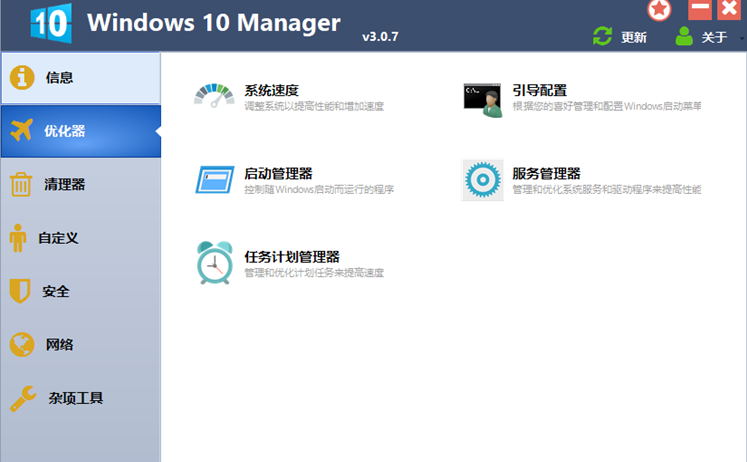The image size is (747, 462).
Task: Click the trash can cleaner icon
Action: click(21, 184)
